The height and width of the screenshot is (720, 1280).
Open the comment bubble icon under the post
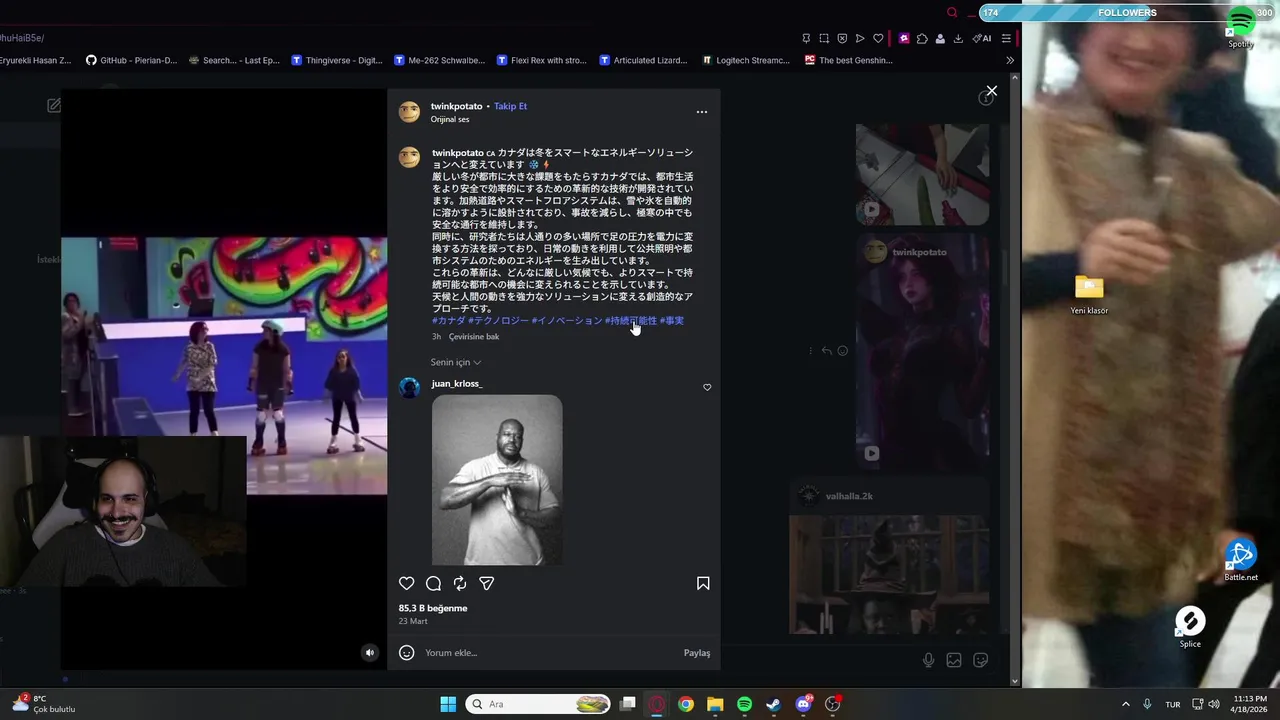[x=433, y=583]
